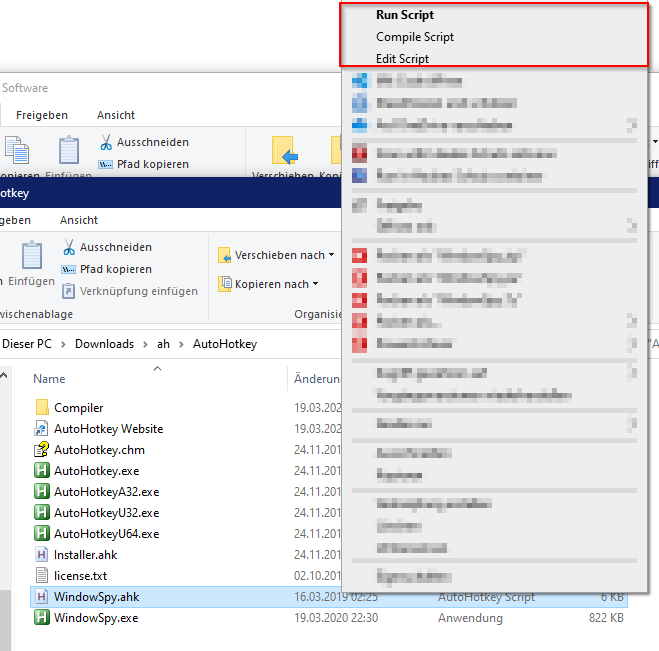Select the Installer.ahk file name
Viewport: 659px width, 651px height.
(x=85, y=555)
